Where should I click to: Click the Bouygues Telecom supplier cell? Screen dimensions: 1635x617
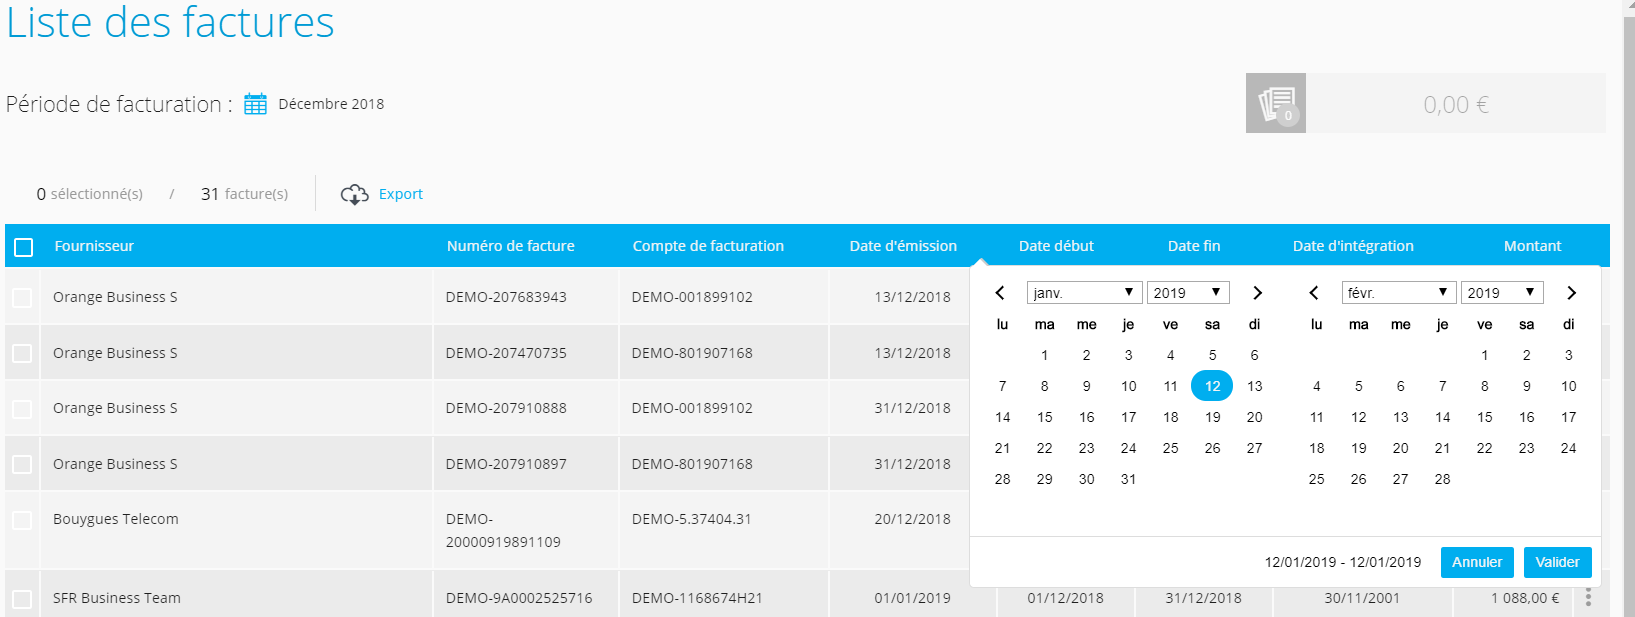point(116,519)
